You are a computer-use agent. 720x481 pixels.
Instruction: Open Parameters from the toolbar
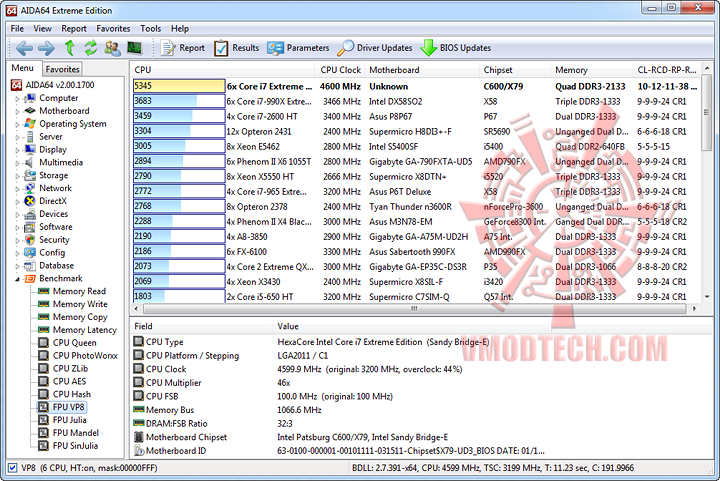tap(298, 48)
